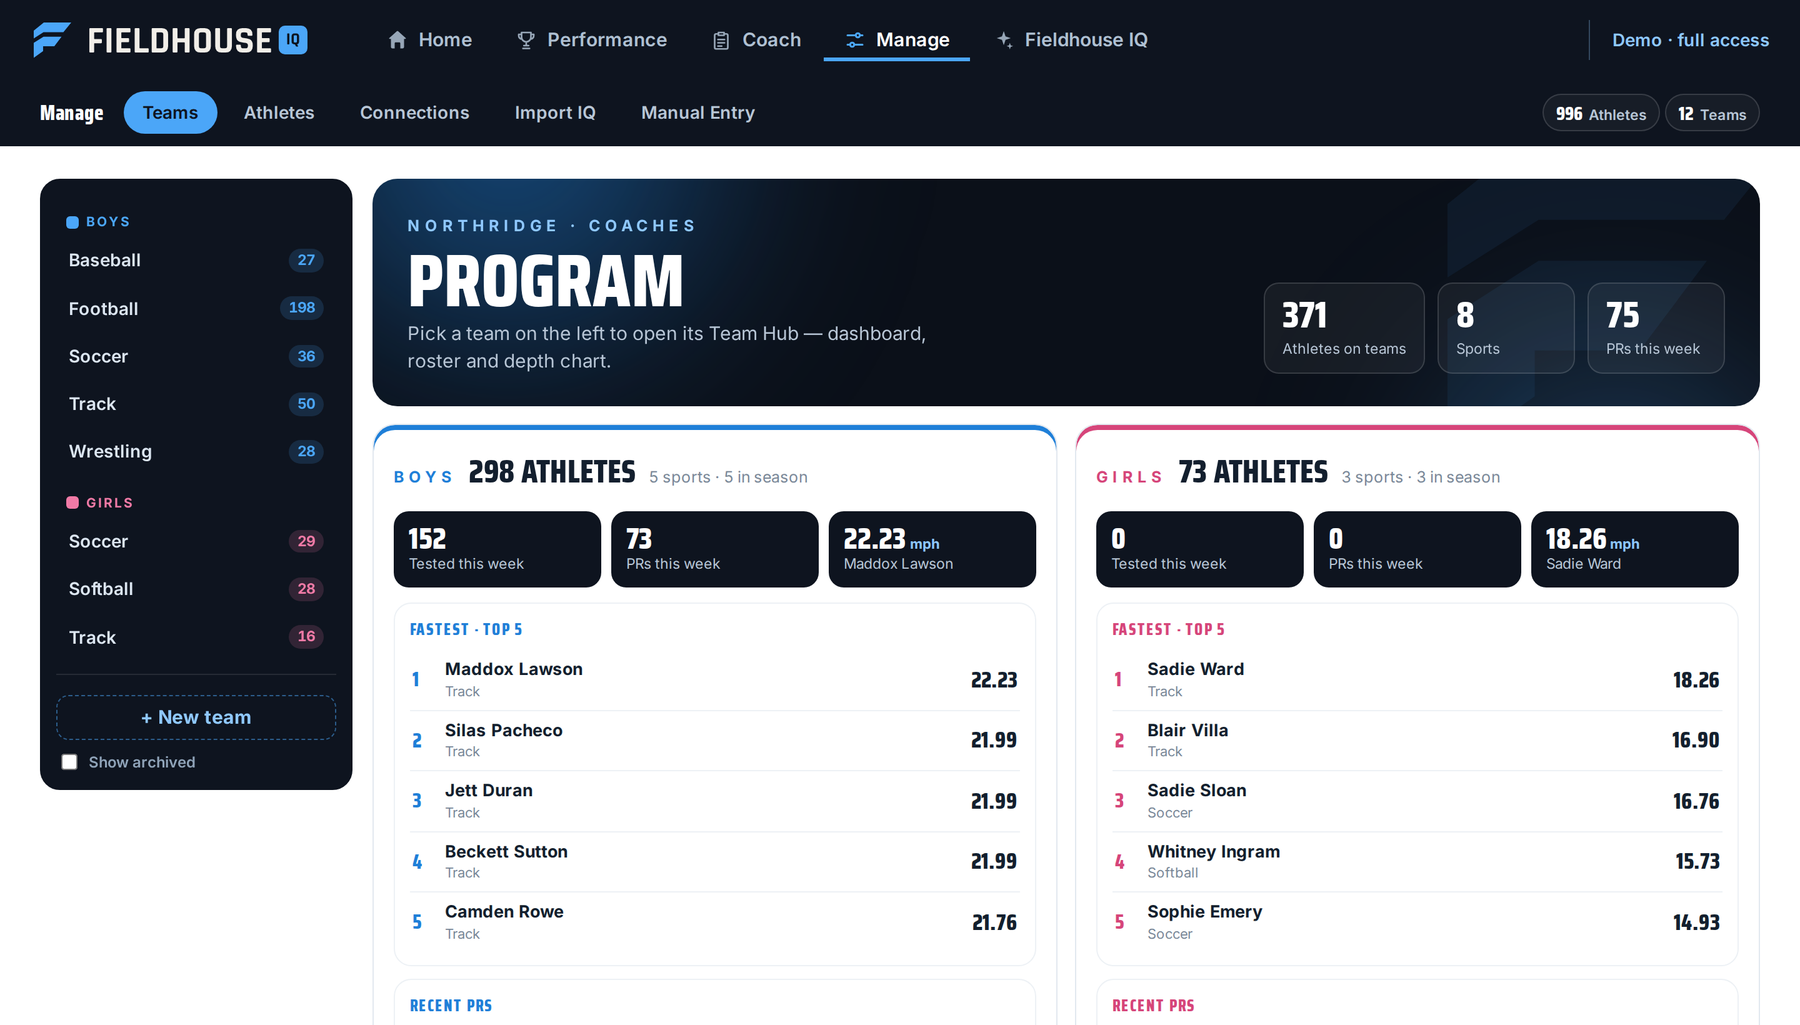Select Sadie Ward in fastest list

pyautogui.click(x=1417, y=680)
